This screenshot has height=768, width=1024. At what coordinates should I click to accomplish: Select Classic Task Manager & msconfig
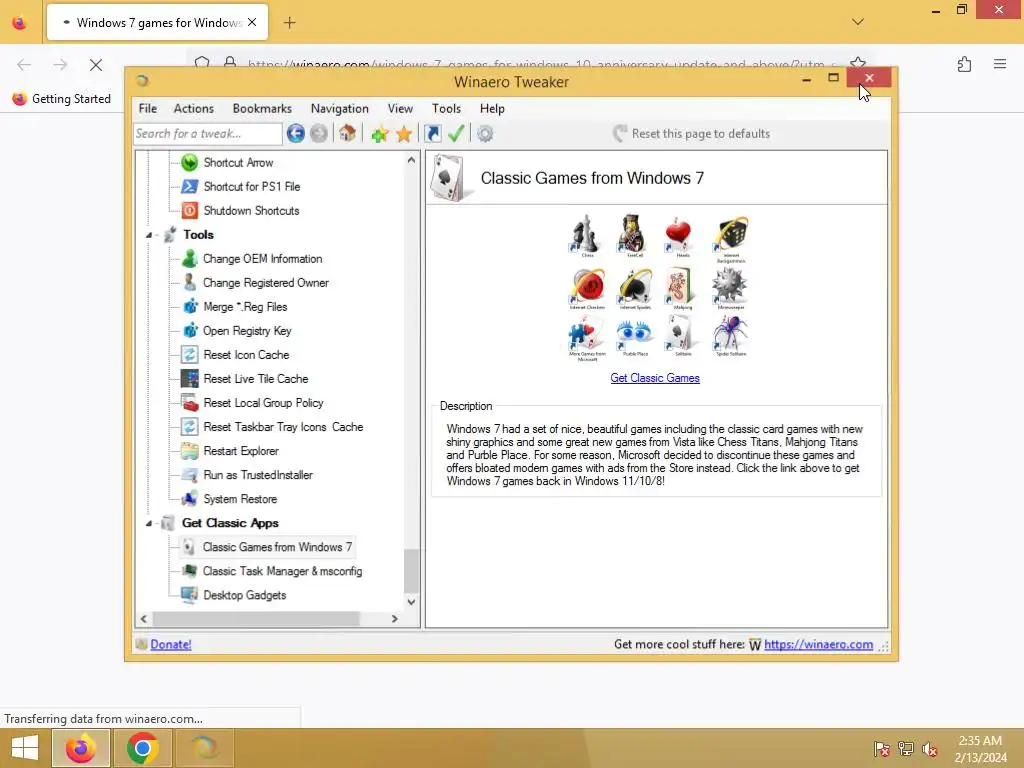pyautogui.click(x=282, y=571)
